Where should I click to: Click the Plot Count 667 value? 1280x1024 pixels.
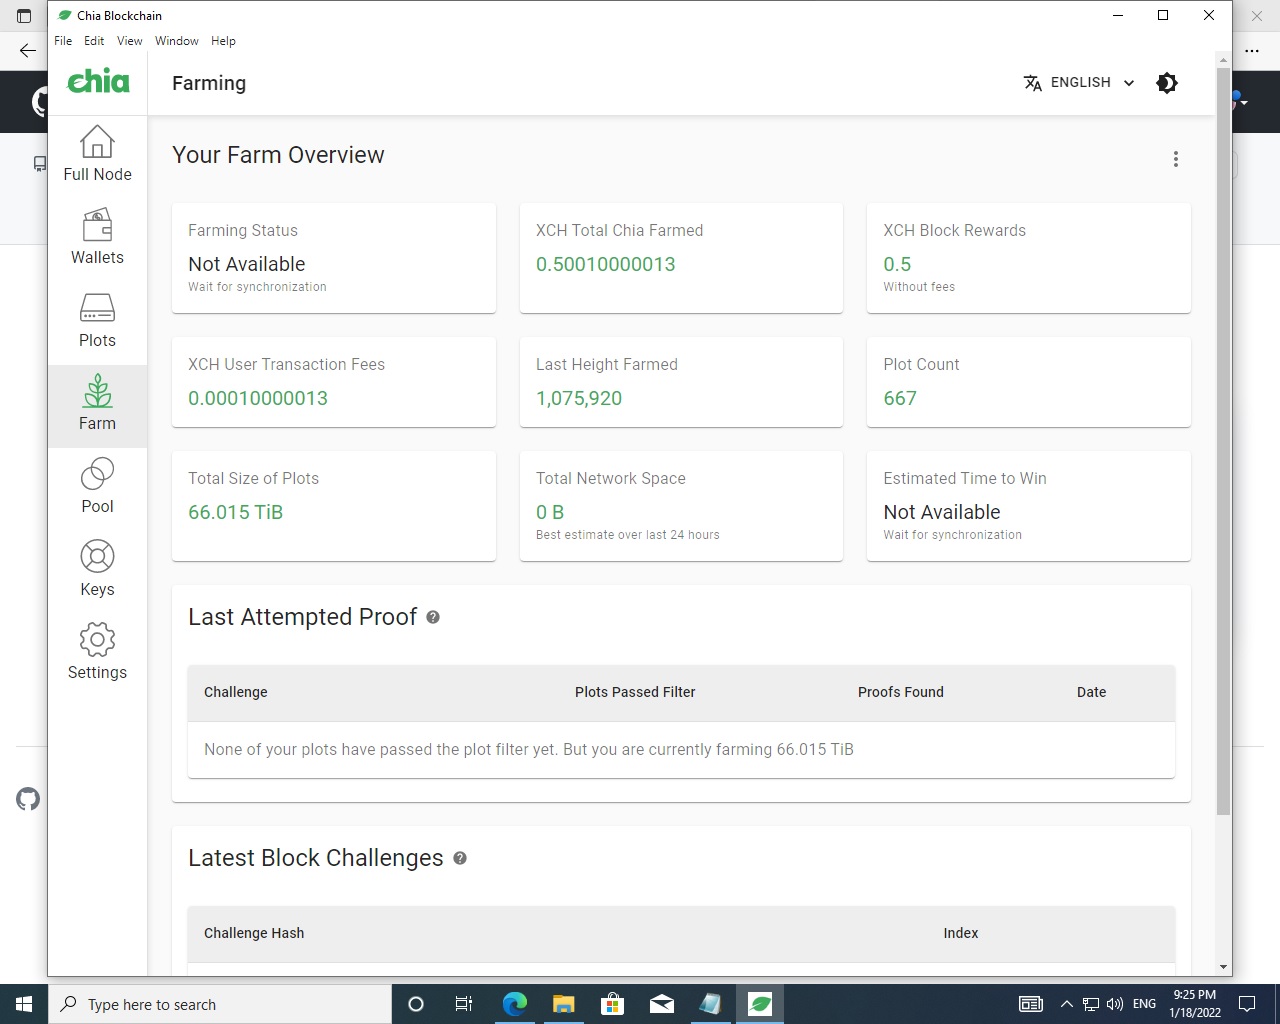point(900,398)
